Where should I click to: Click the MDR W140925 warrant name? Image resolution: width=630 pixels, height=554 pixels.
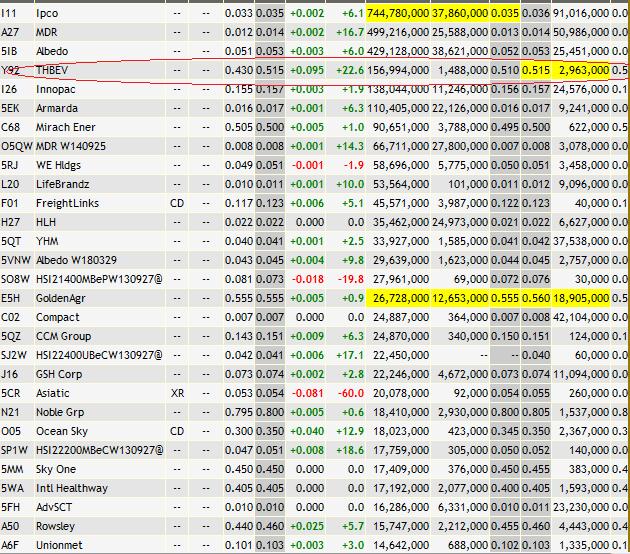click(71, 146)
